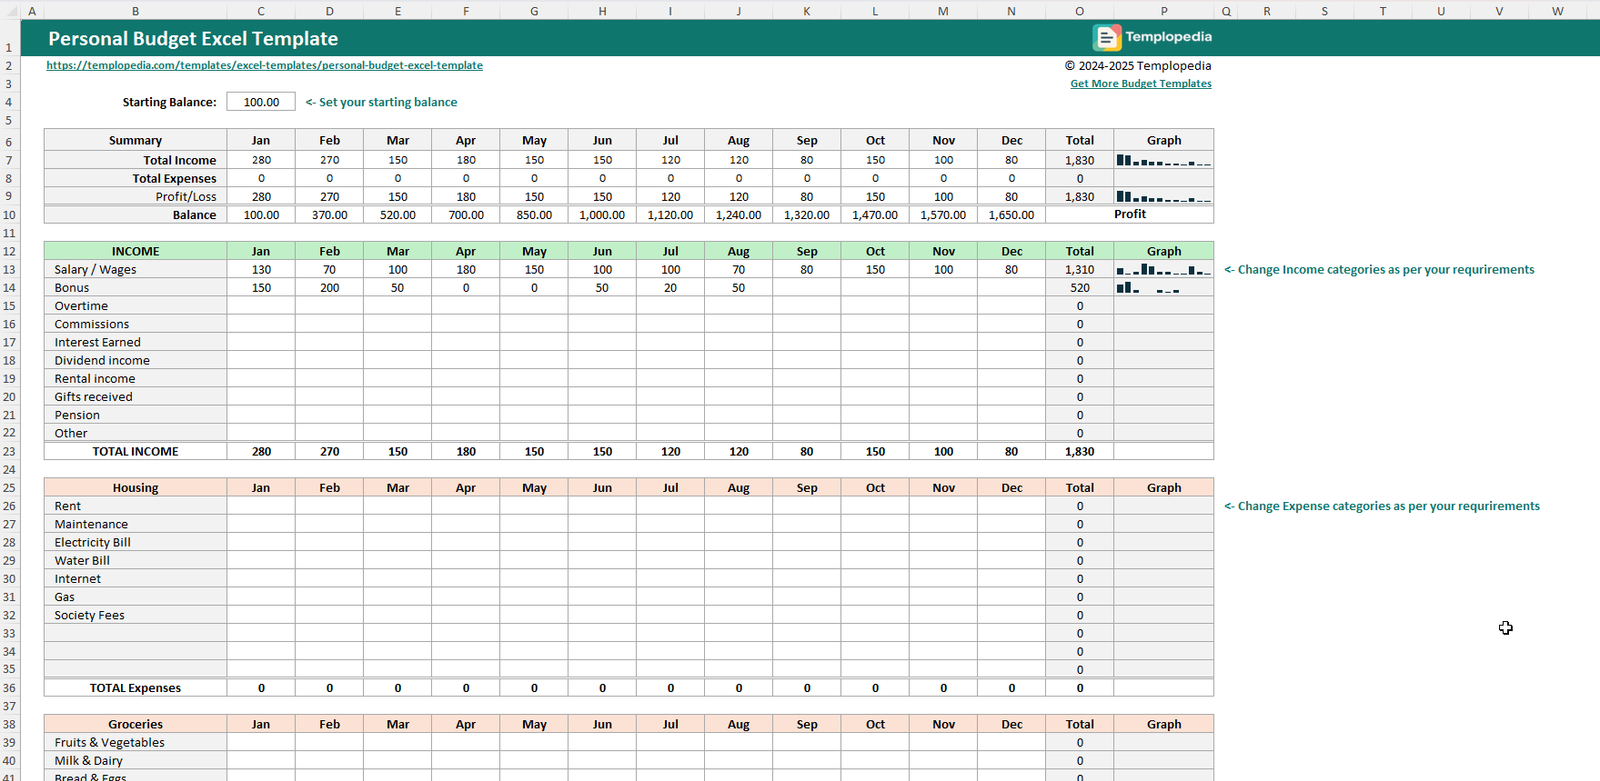Select the Dec balance cell 1,650.00
Viewport: 1600px width, 781px height.
(x=1011, y=215)
